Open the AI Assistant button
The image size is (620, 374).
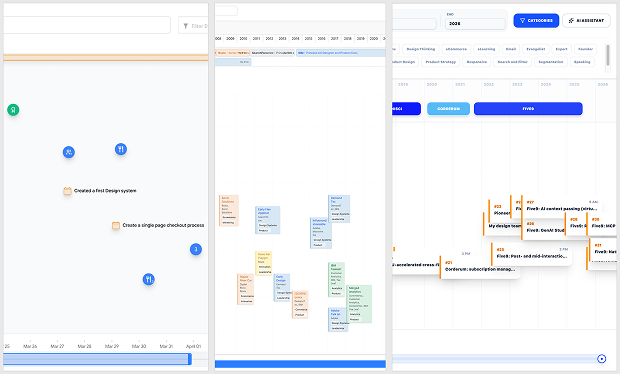click(586, 21)
